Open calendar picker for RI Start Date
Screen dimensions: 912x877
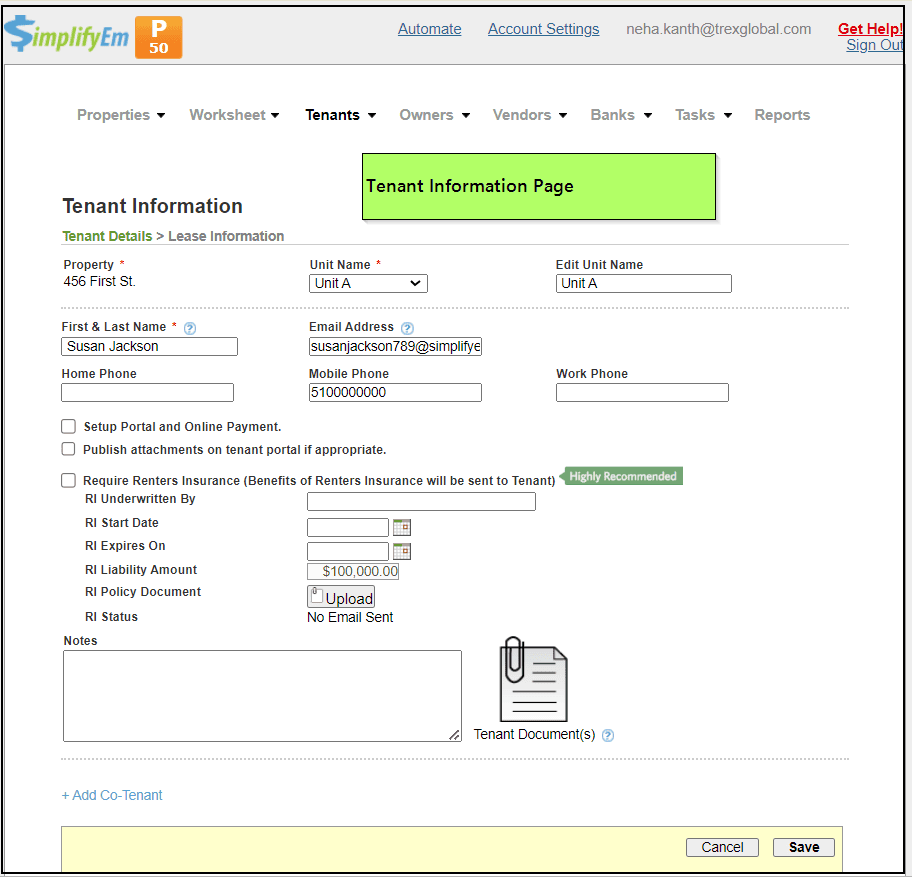(x=402, y=528)
